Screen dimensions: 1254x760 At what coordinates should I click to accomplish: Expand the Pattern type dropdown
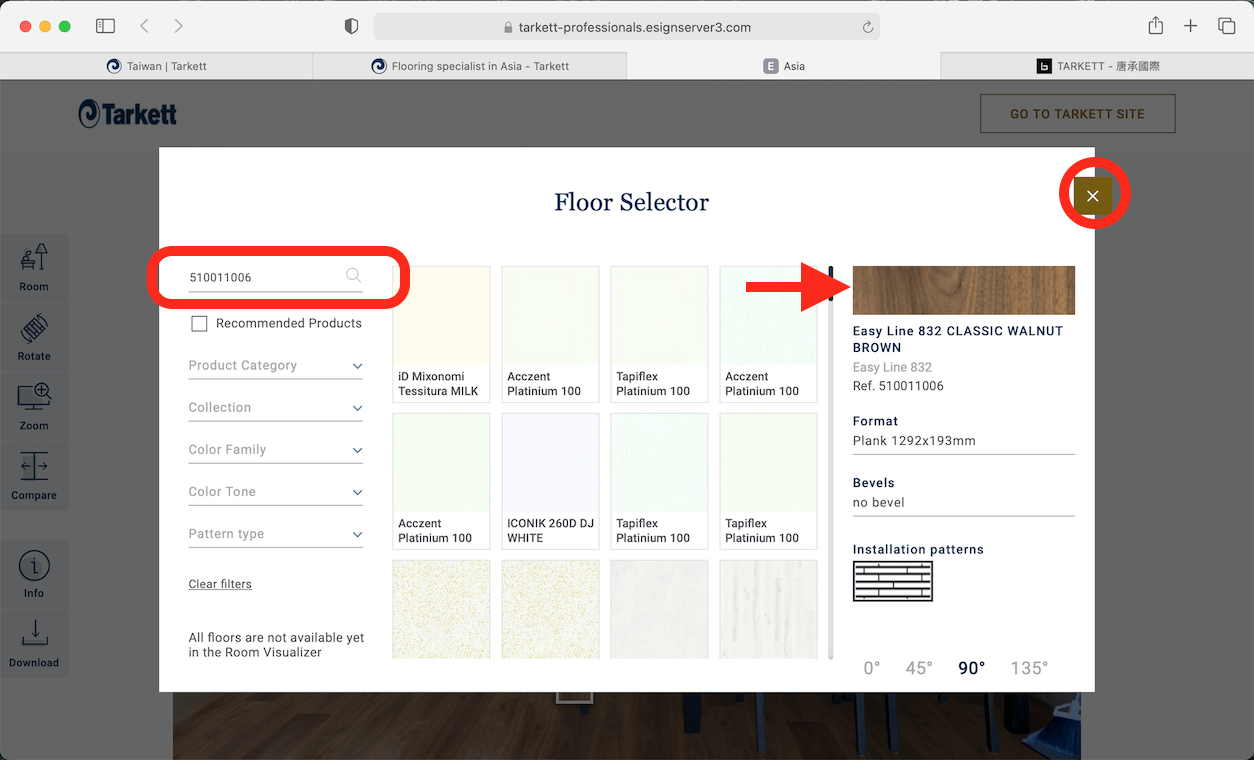pyautogui.click(x=276, y=534)
